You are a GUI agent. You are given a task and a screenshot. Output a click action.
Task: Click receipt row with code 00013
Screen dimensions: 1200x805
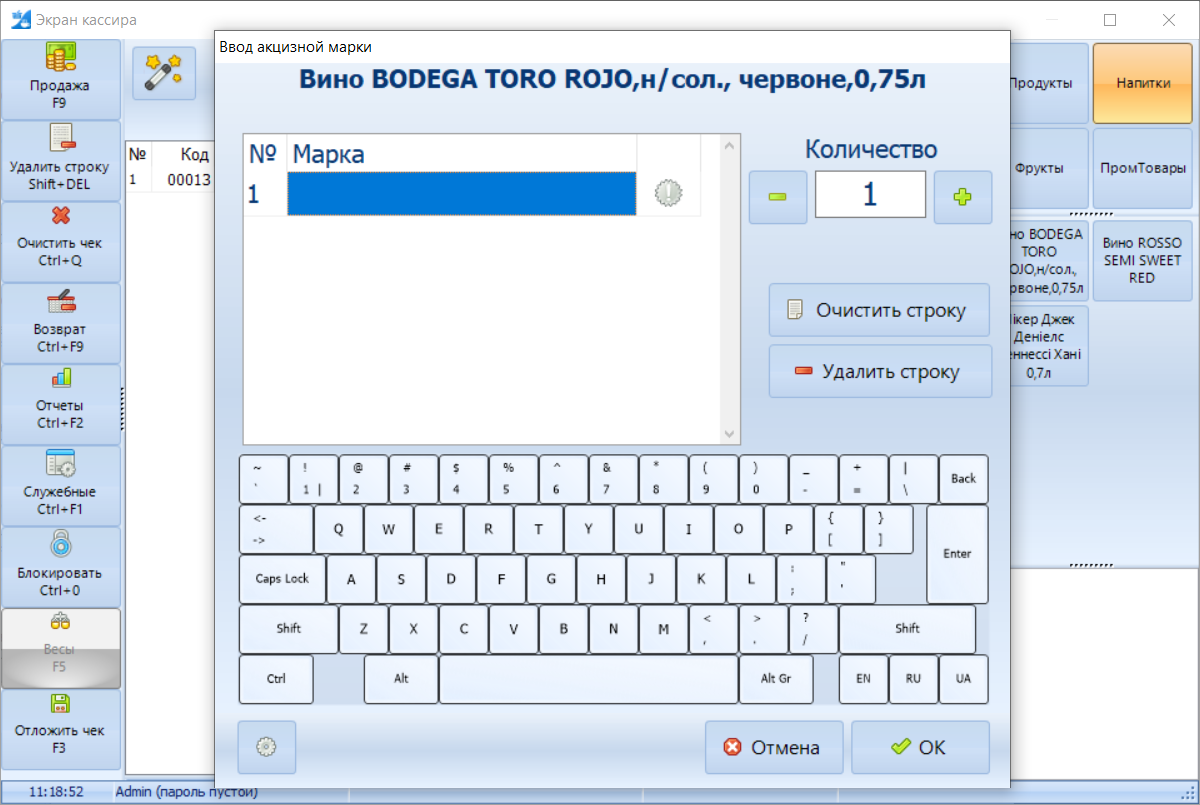pos(170,180)
